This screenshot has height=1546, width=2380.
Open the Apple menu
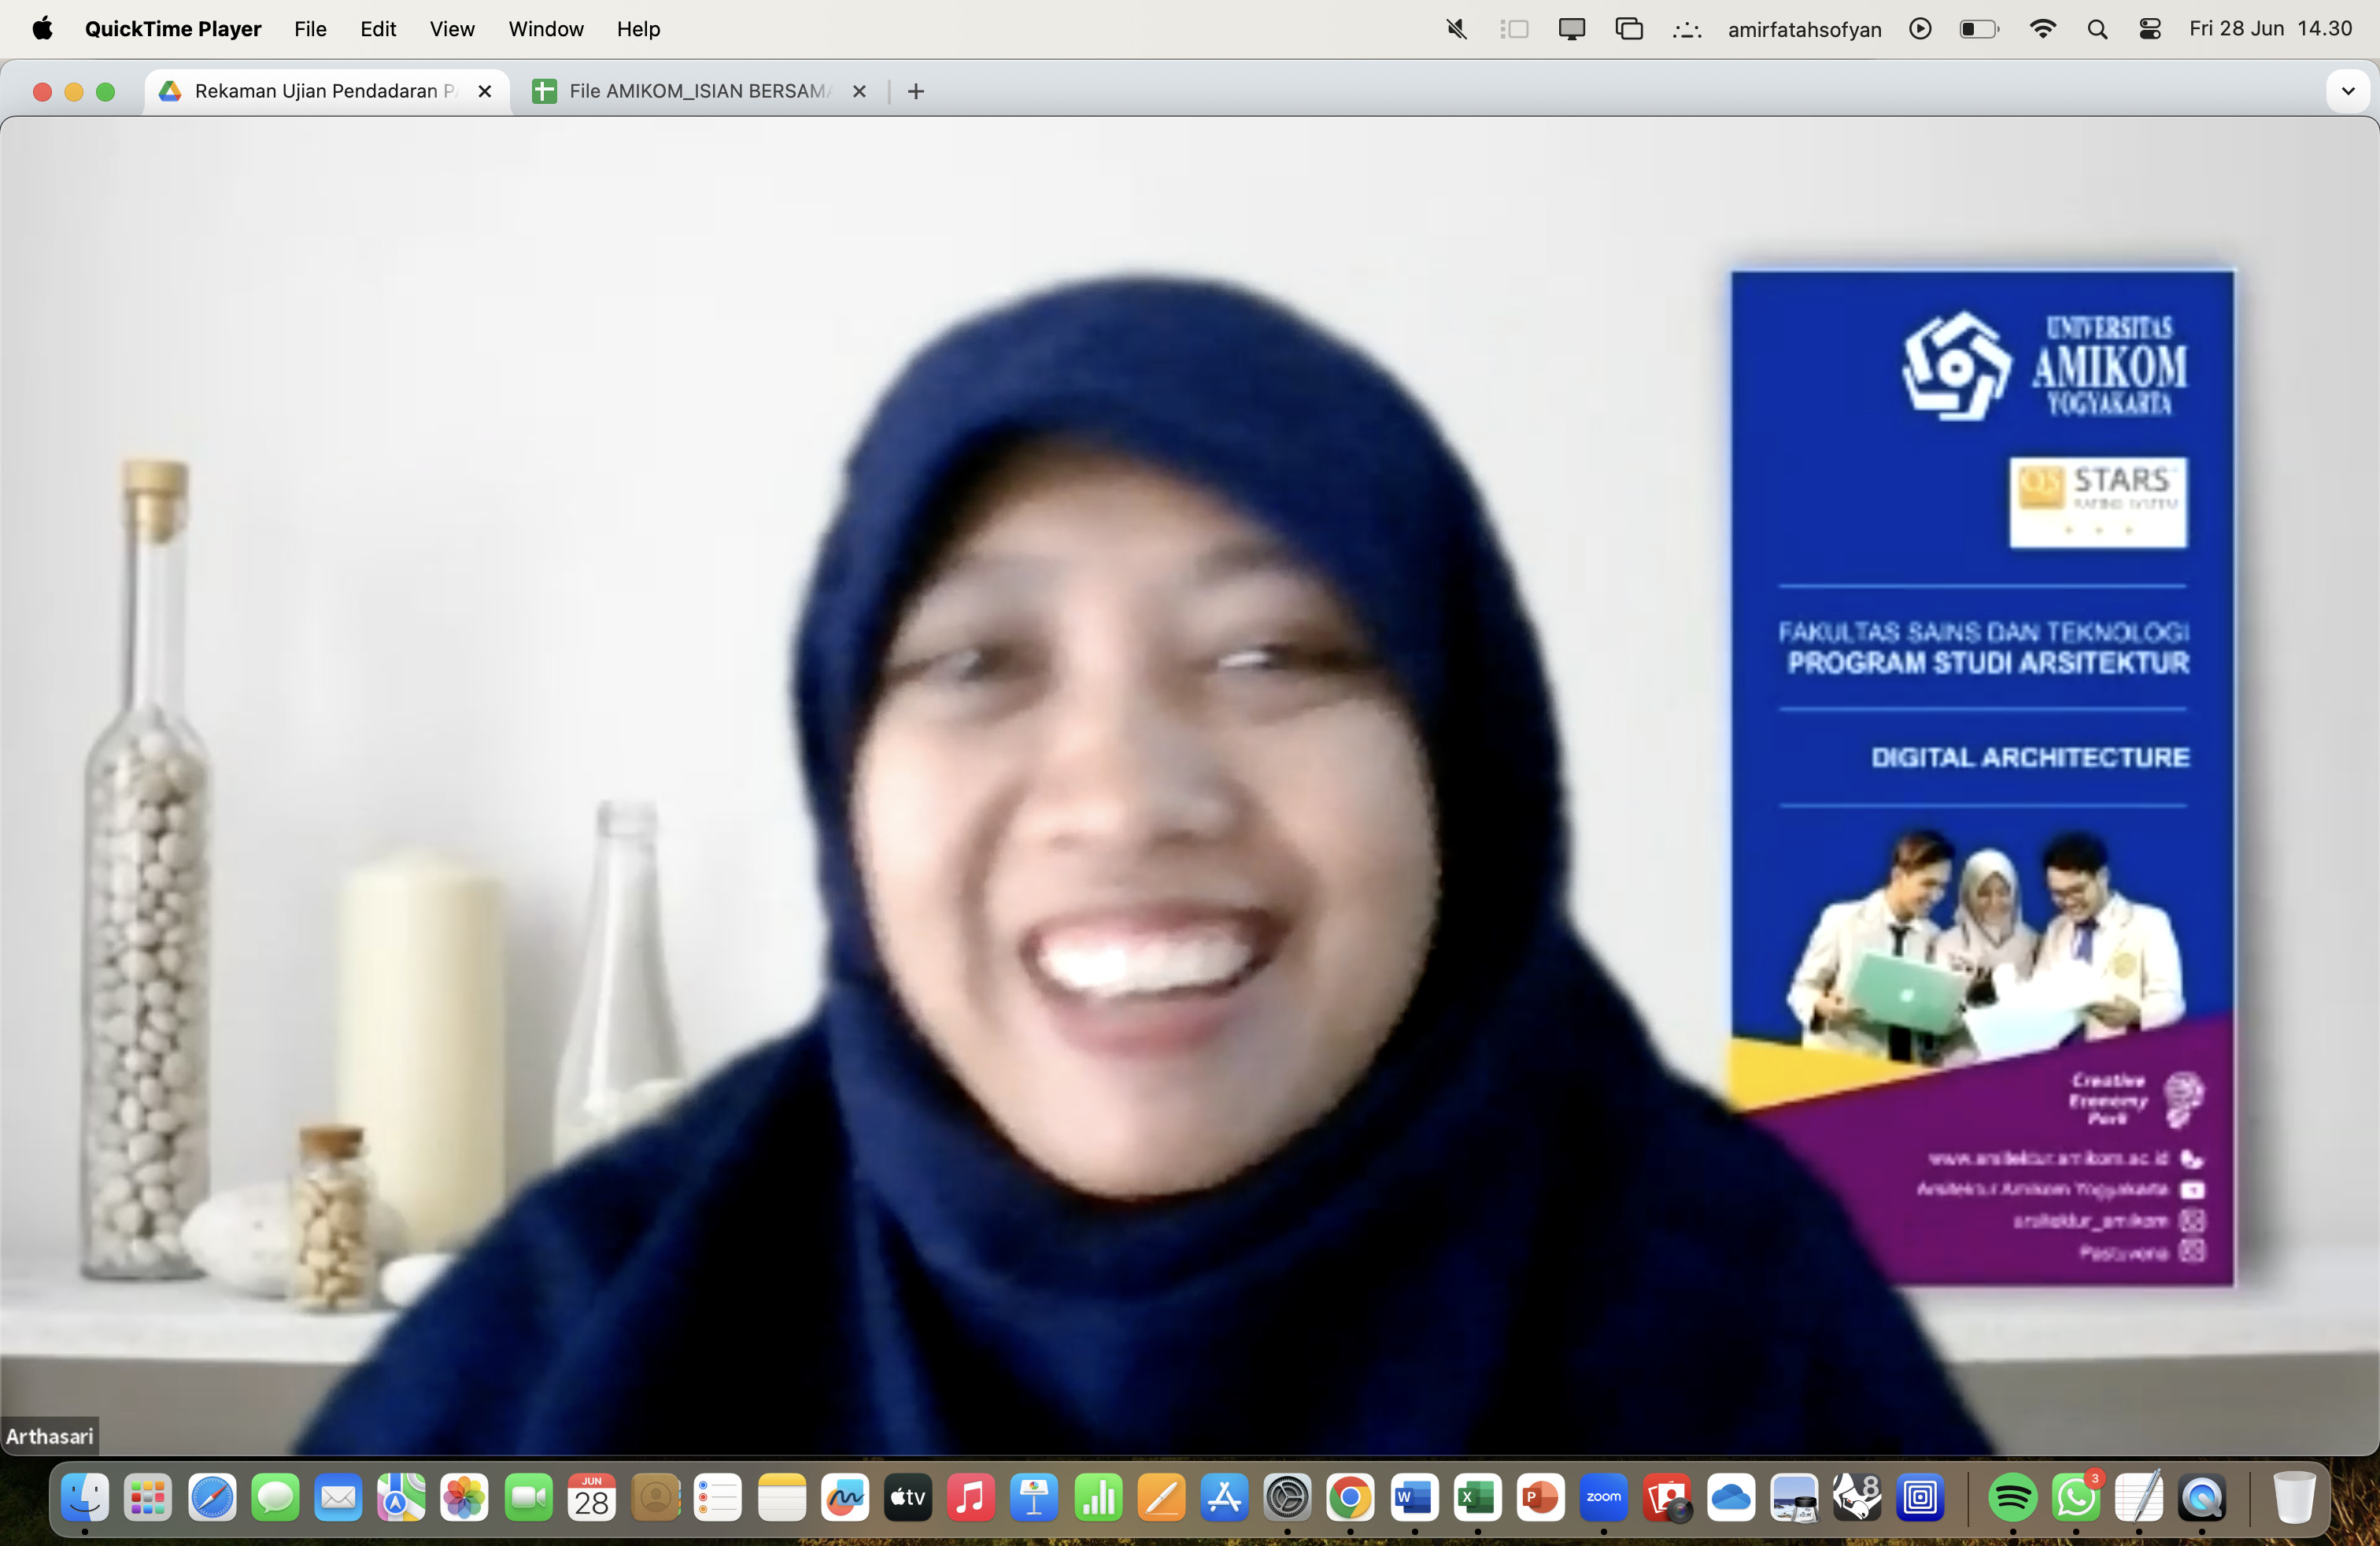click(42, 29)
